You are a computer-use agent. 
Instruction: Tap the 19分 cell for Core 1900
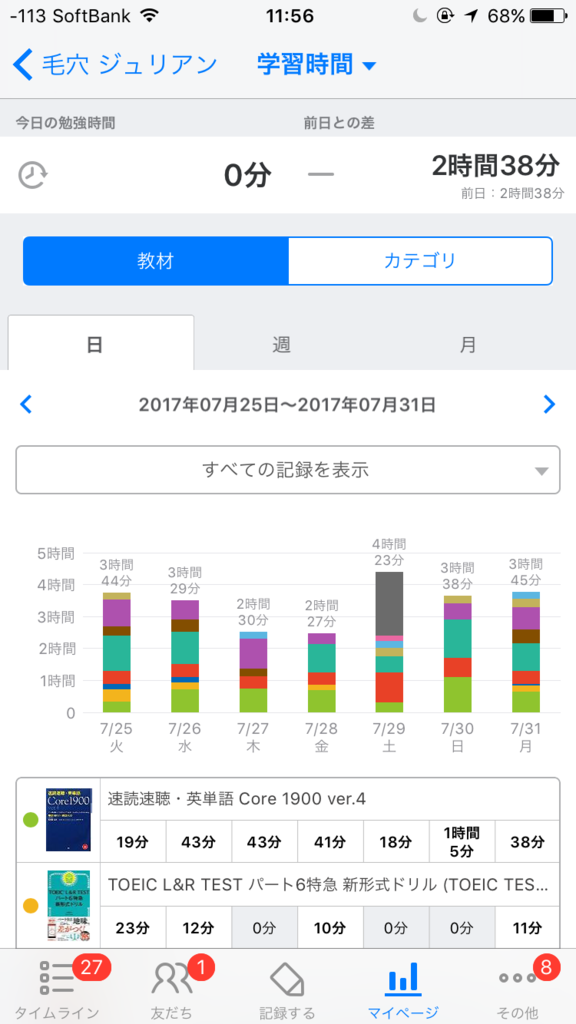click(133, 841)
